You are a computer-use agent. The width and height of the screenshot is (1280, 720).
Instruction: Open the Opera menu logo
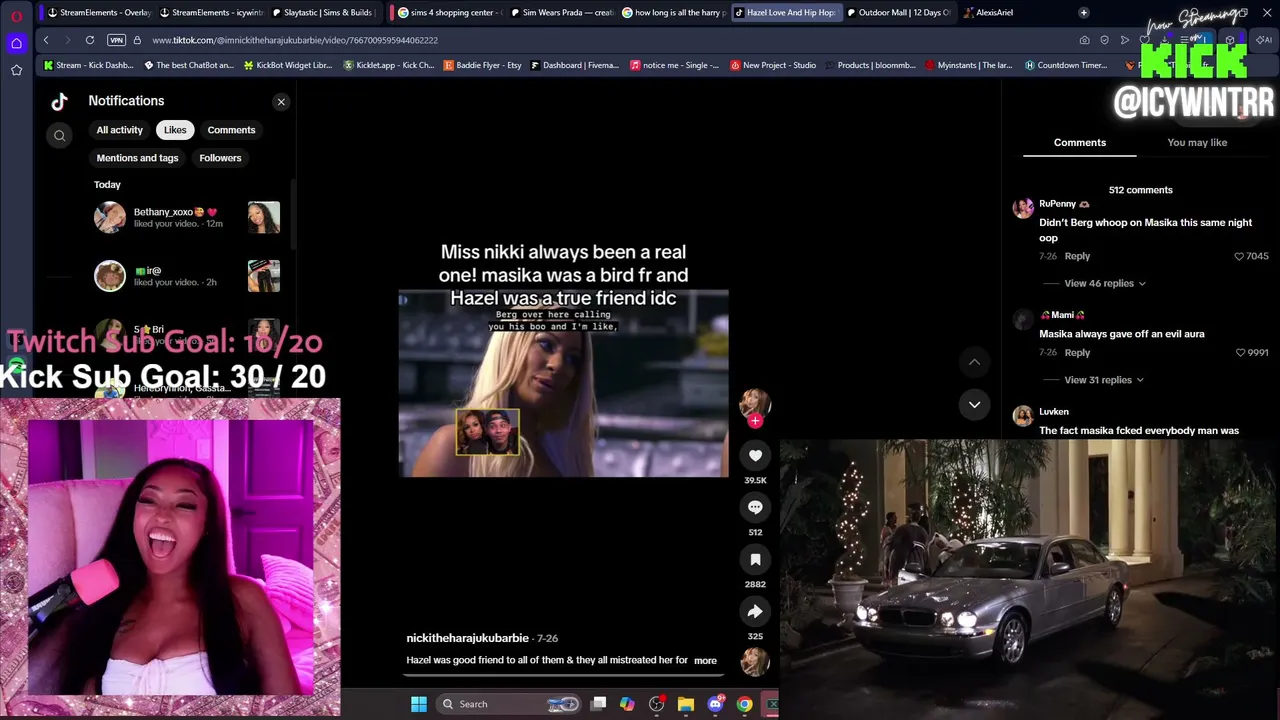pos(16,16)
